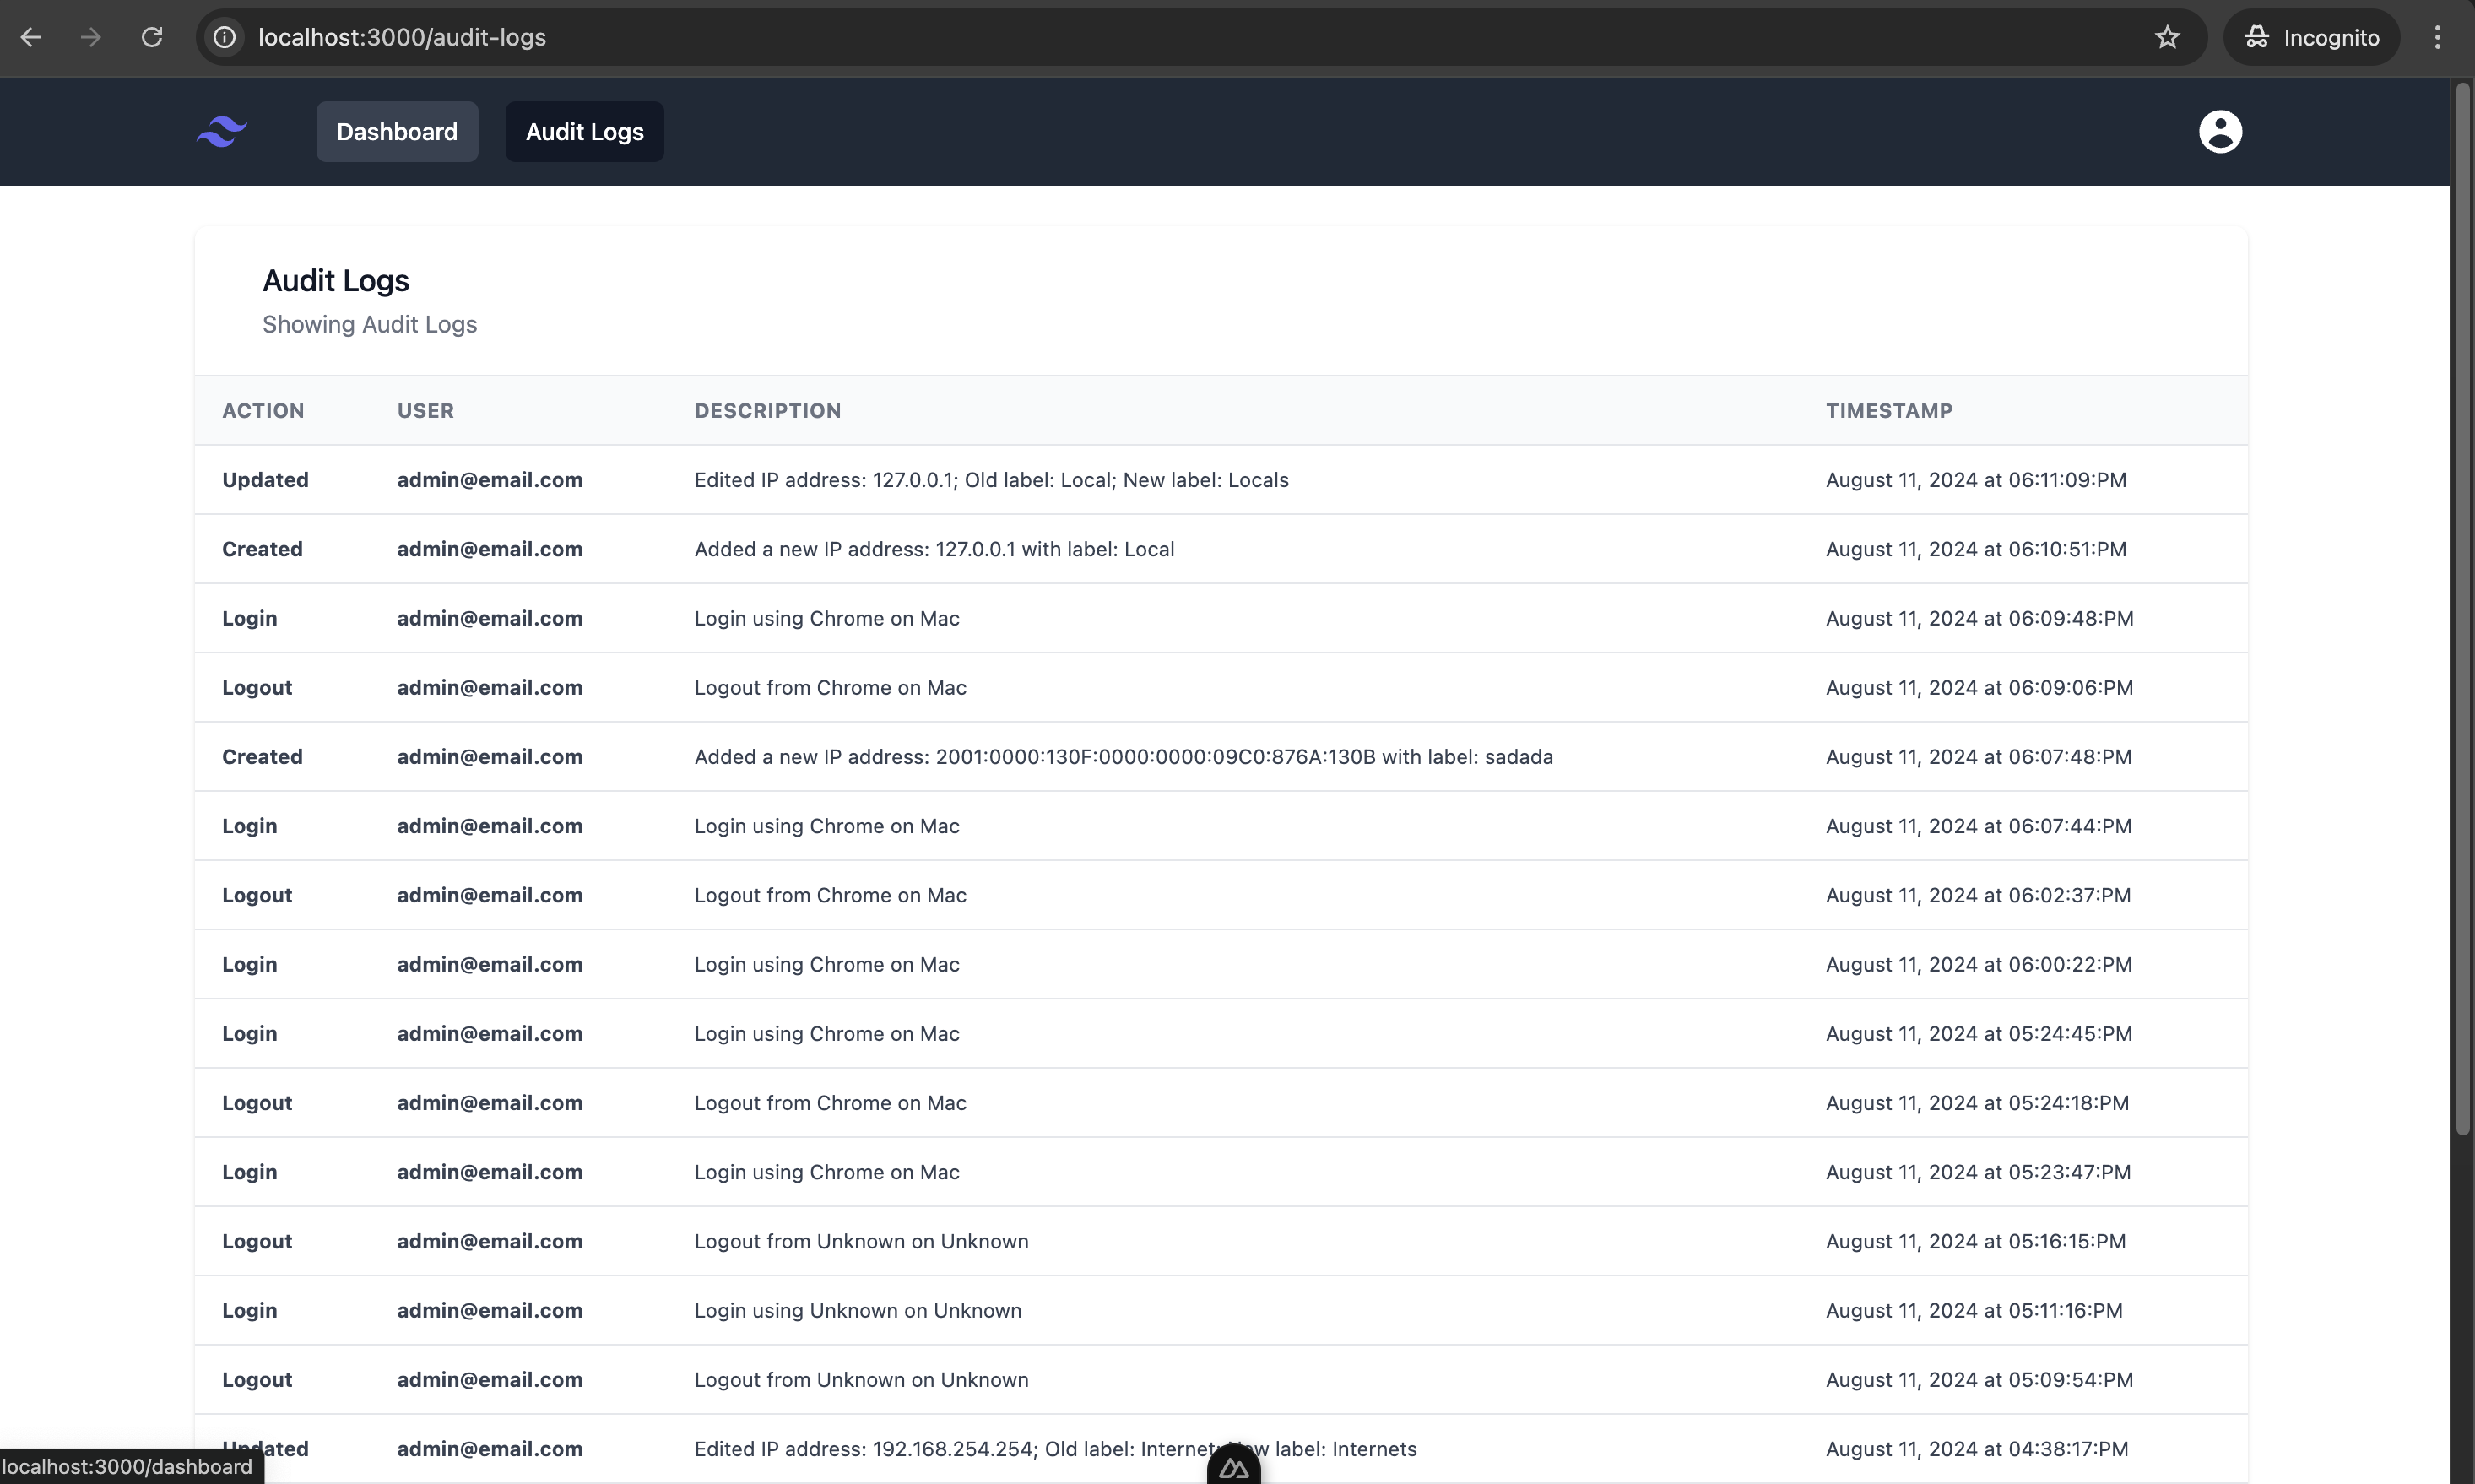Select 'Updated' action at 06:11:09 PM row
Viewport: 2475px width, 1484px height.
click(x=265, y=480)
